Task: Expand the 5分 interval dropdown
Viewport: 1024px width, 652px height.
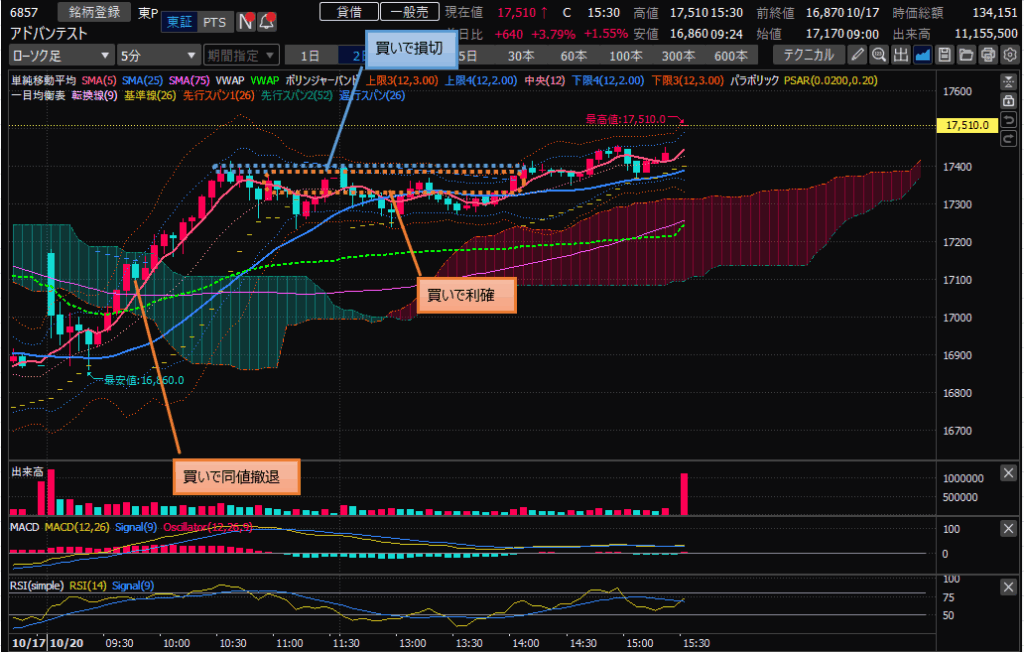Action: tap(157, 55)
